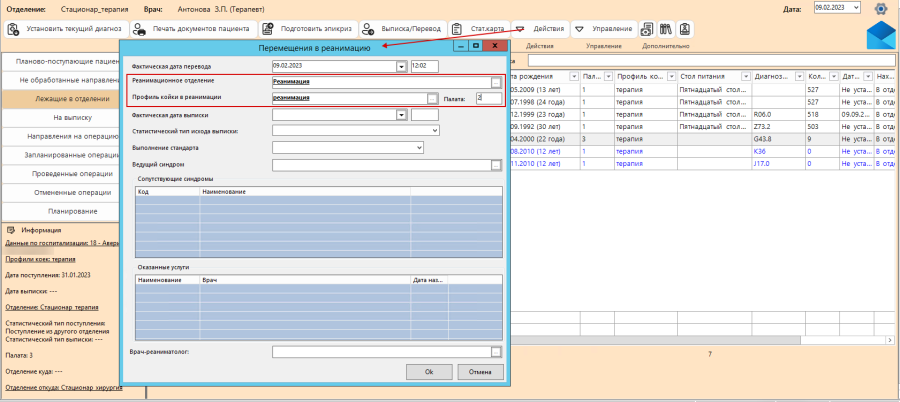The width and height of the screenshot is (900, 402).
Task: Click the clipboard-person icon in Дополнительно
Action: pos(684,29)
